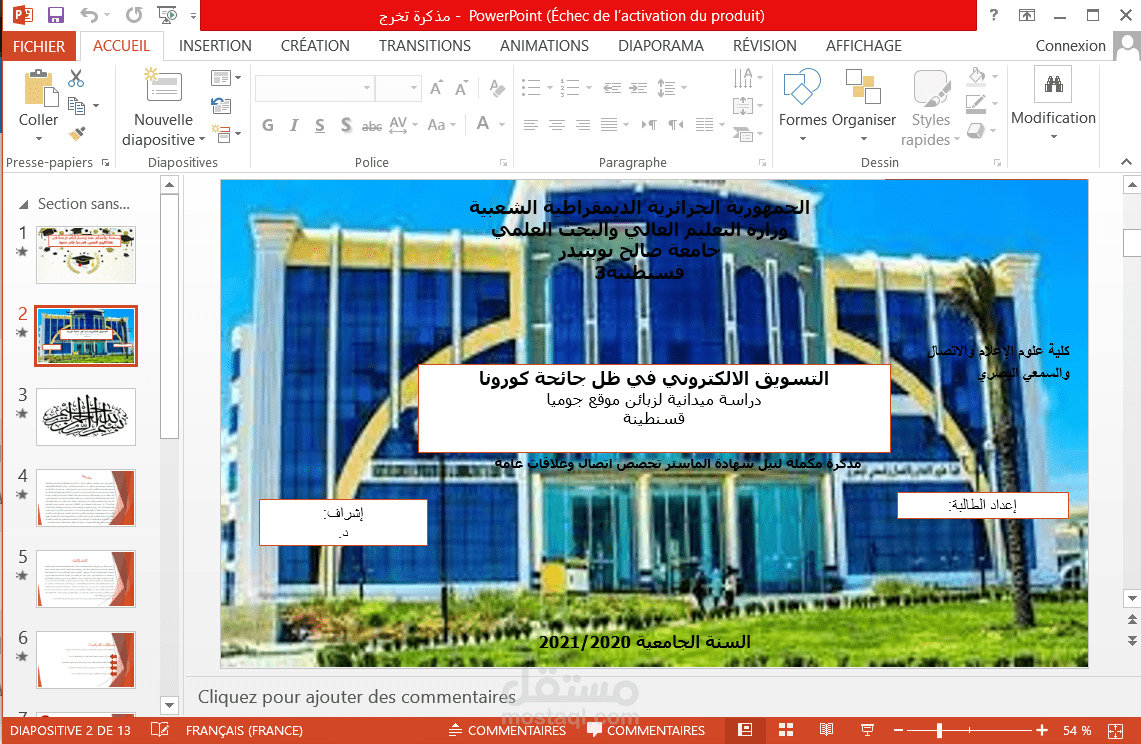Screen dimensions: 1141x744
Task: Decrease list indent level
Action: [x=612, y=88]
